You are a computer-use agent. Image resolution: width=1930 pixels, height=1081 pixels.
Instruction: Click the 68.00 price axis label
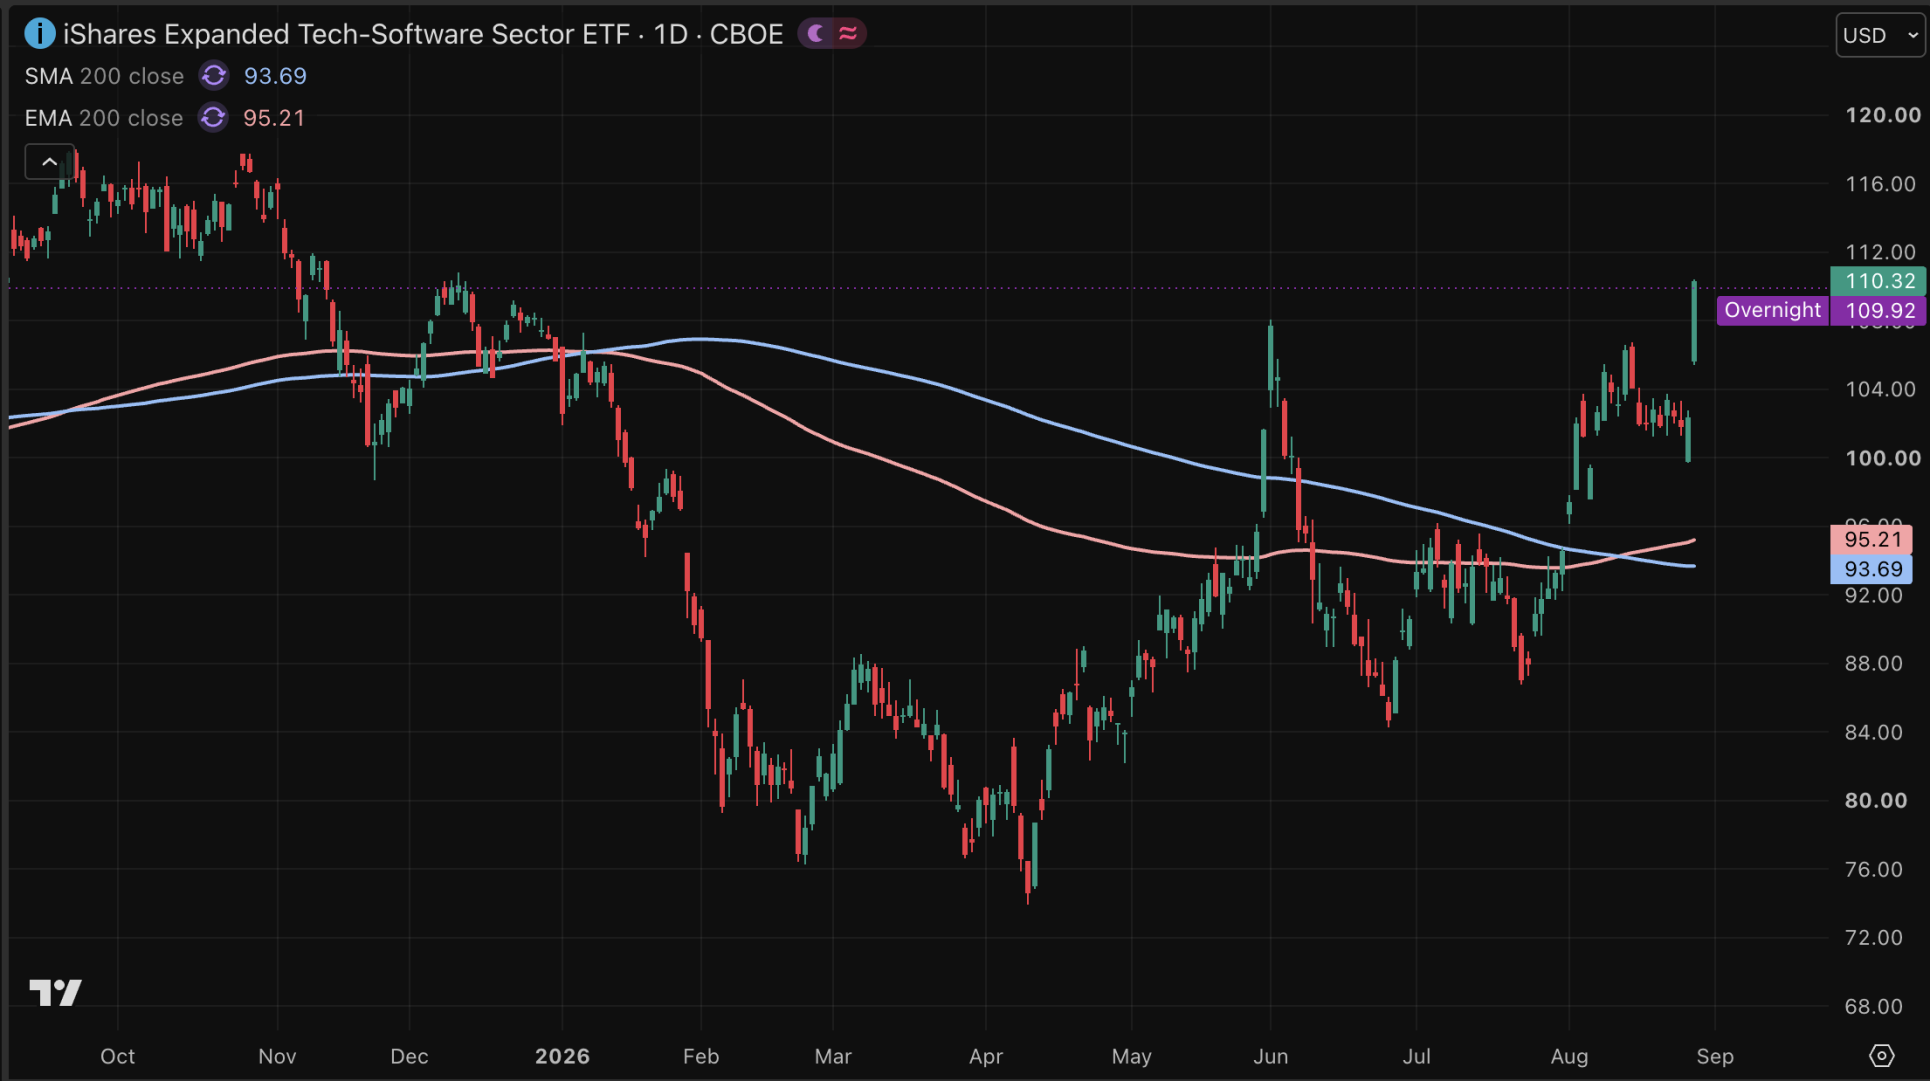[x=1873, y=1007]
